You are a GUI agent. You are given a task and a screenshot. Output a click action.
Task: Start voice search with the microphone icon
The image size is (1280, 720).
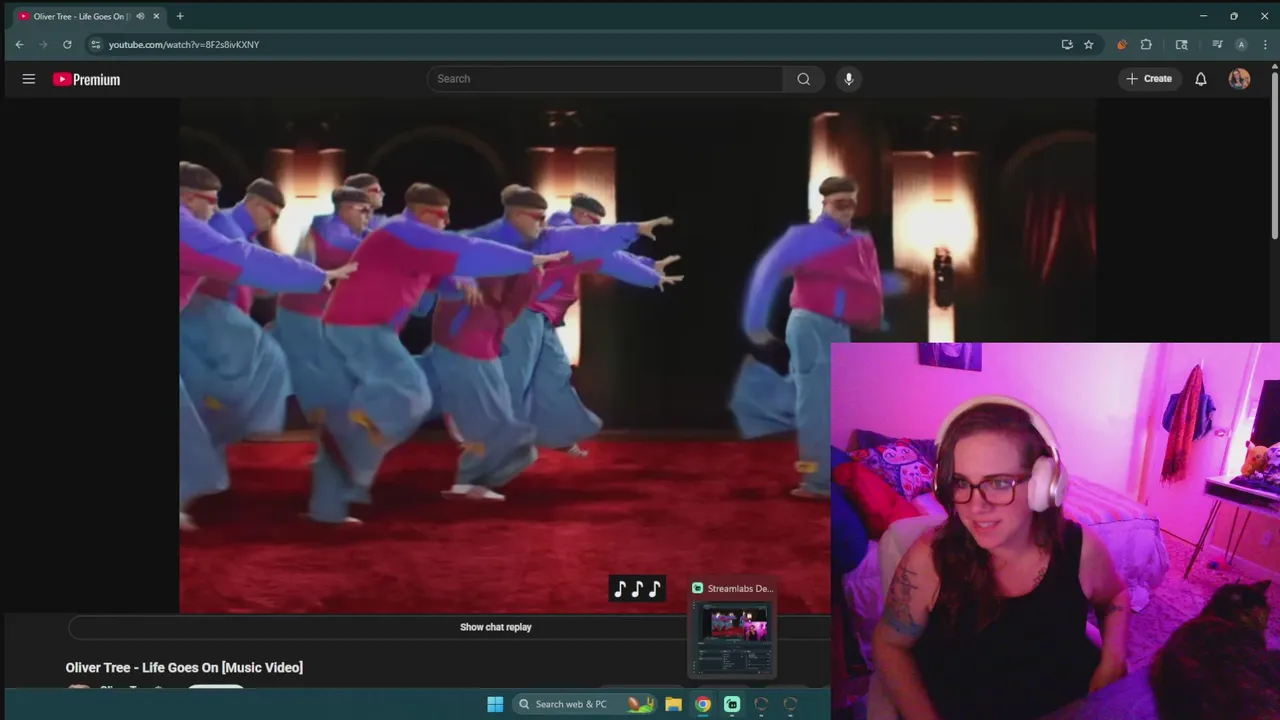point(848,79)
